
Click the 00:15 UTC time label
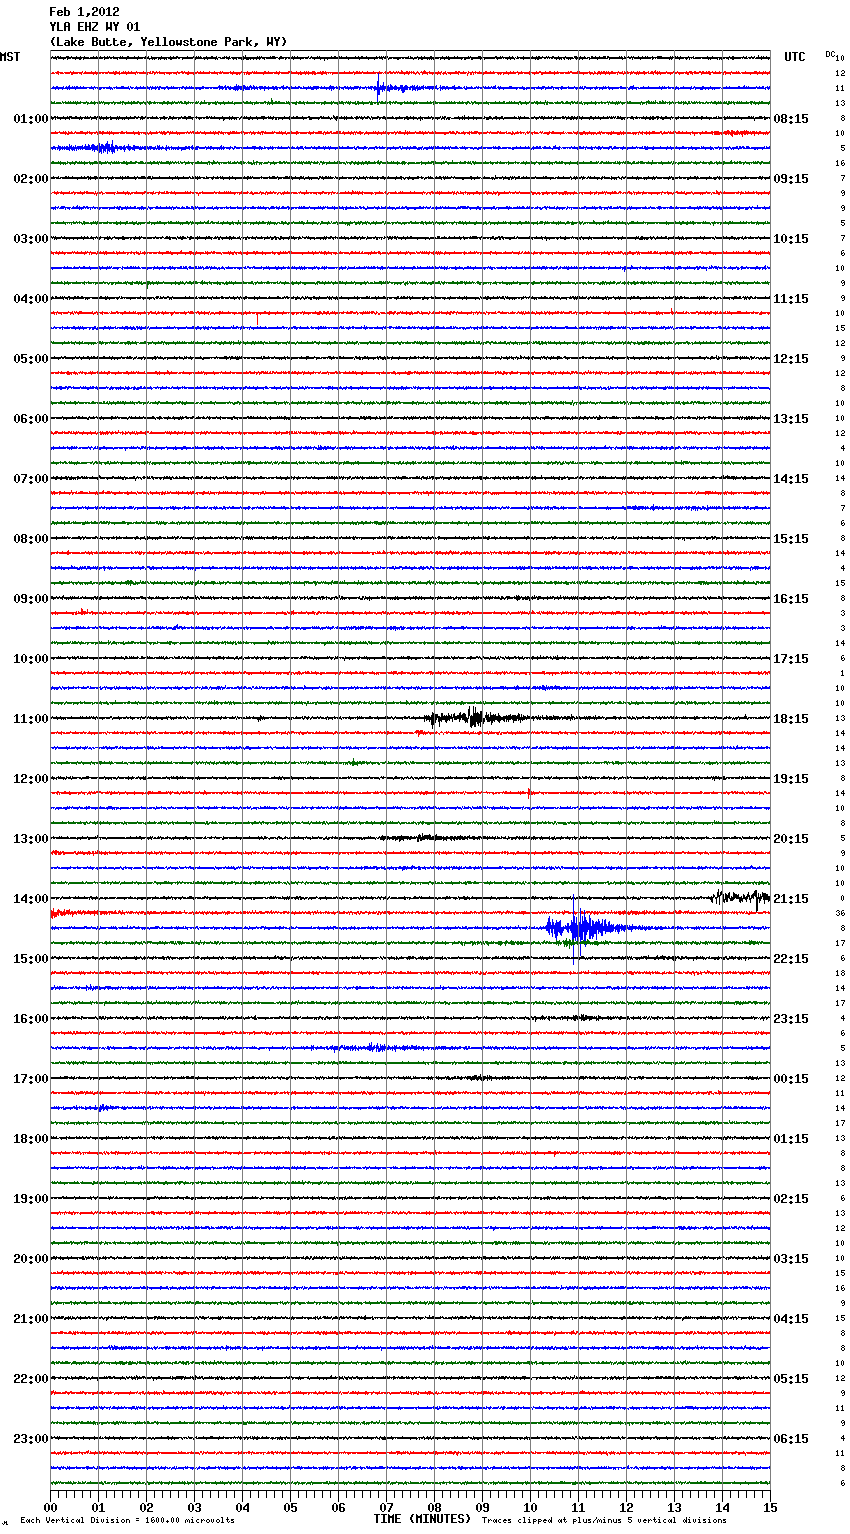[x=791, y=1079]
